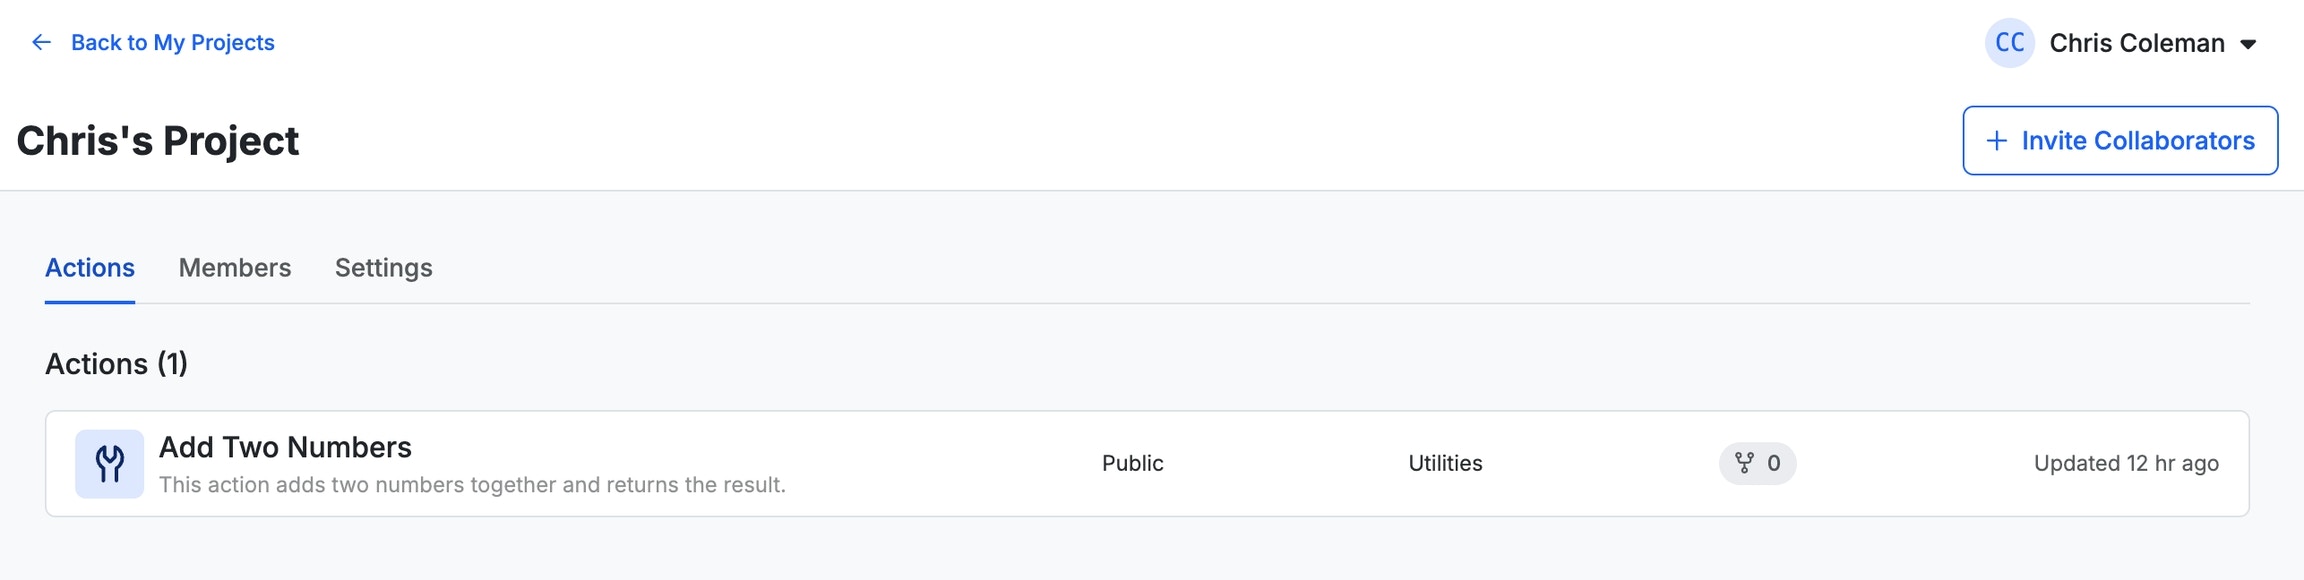
Task: Click the fork count number 0
Action: coord(1773,463)
